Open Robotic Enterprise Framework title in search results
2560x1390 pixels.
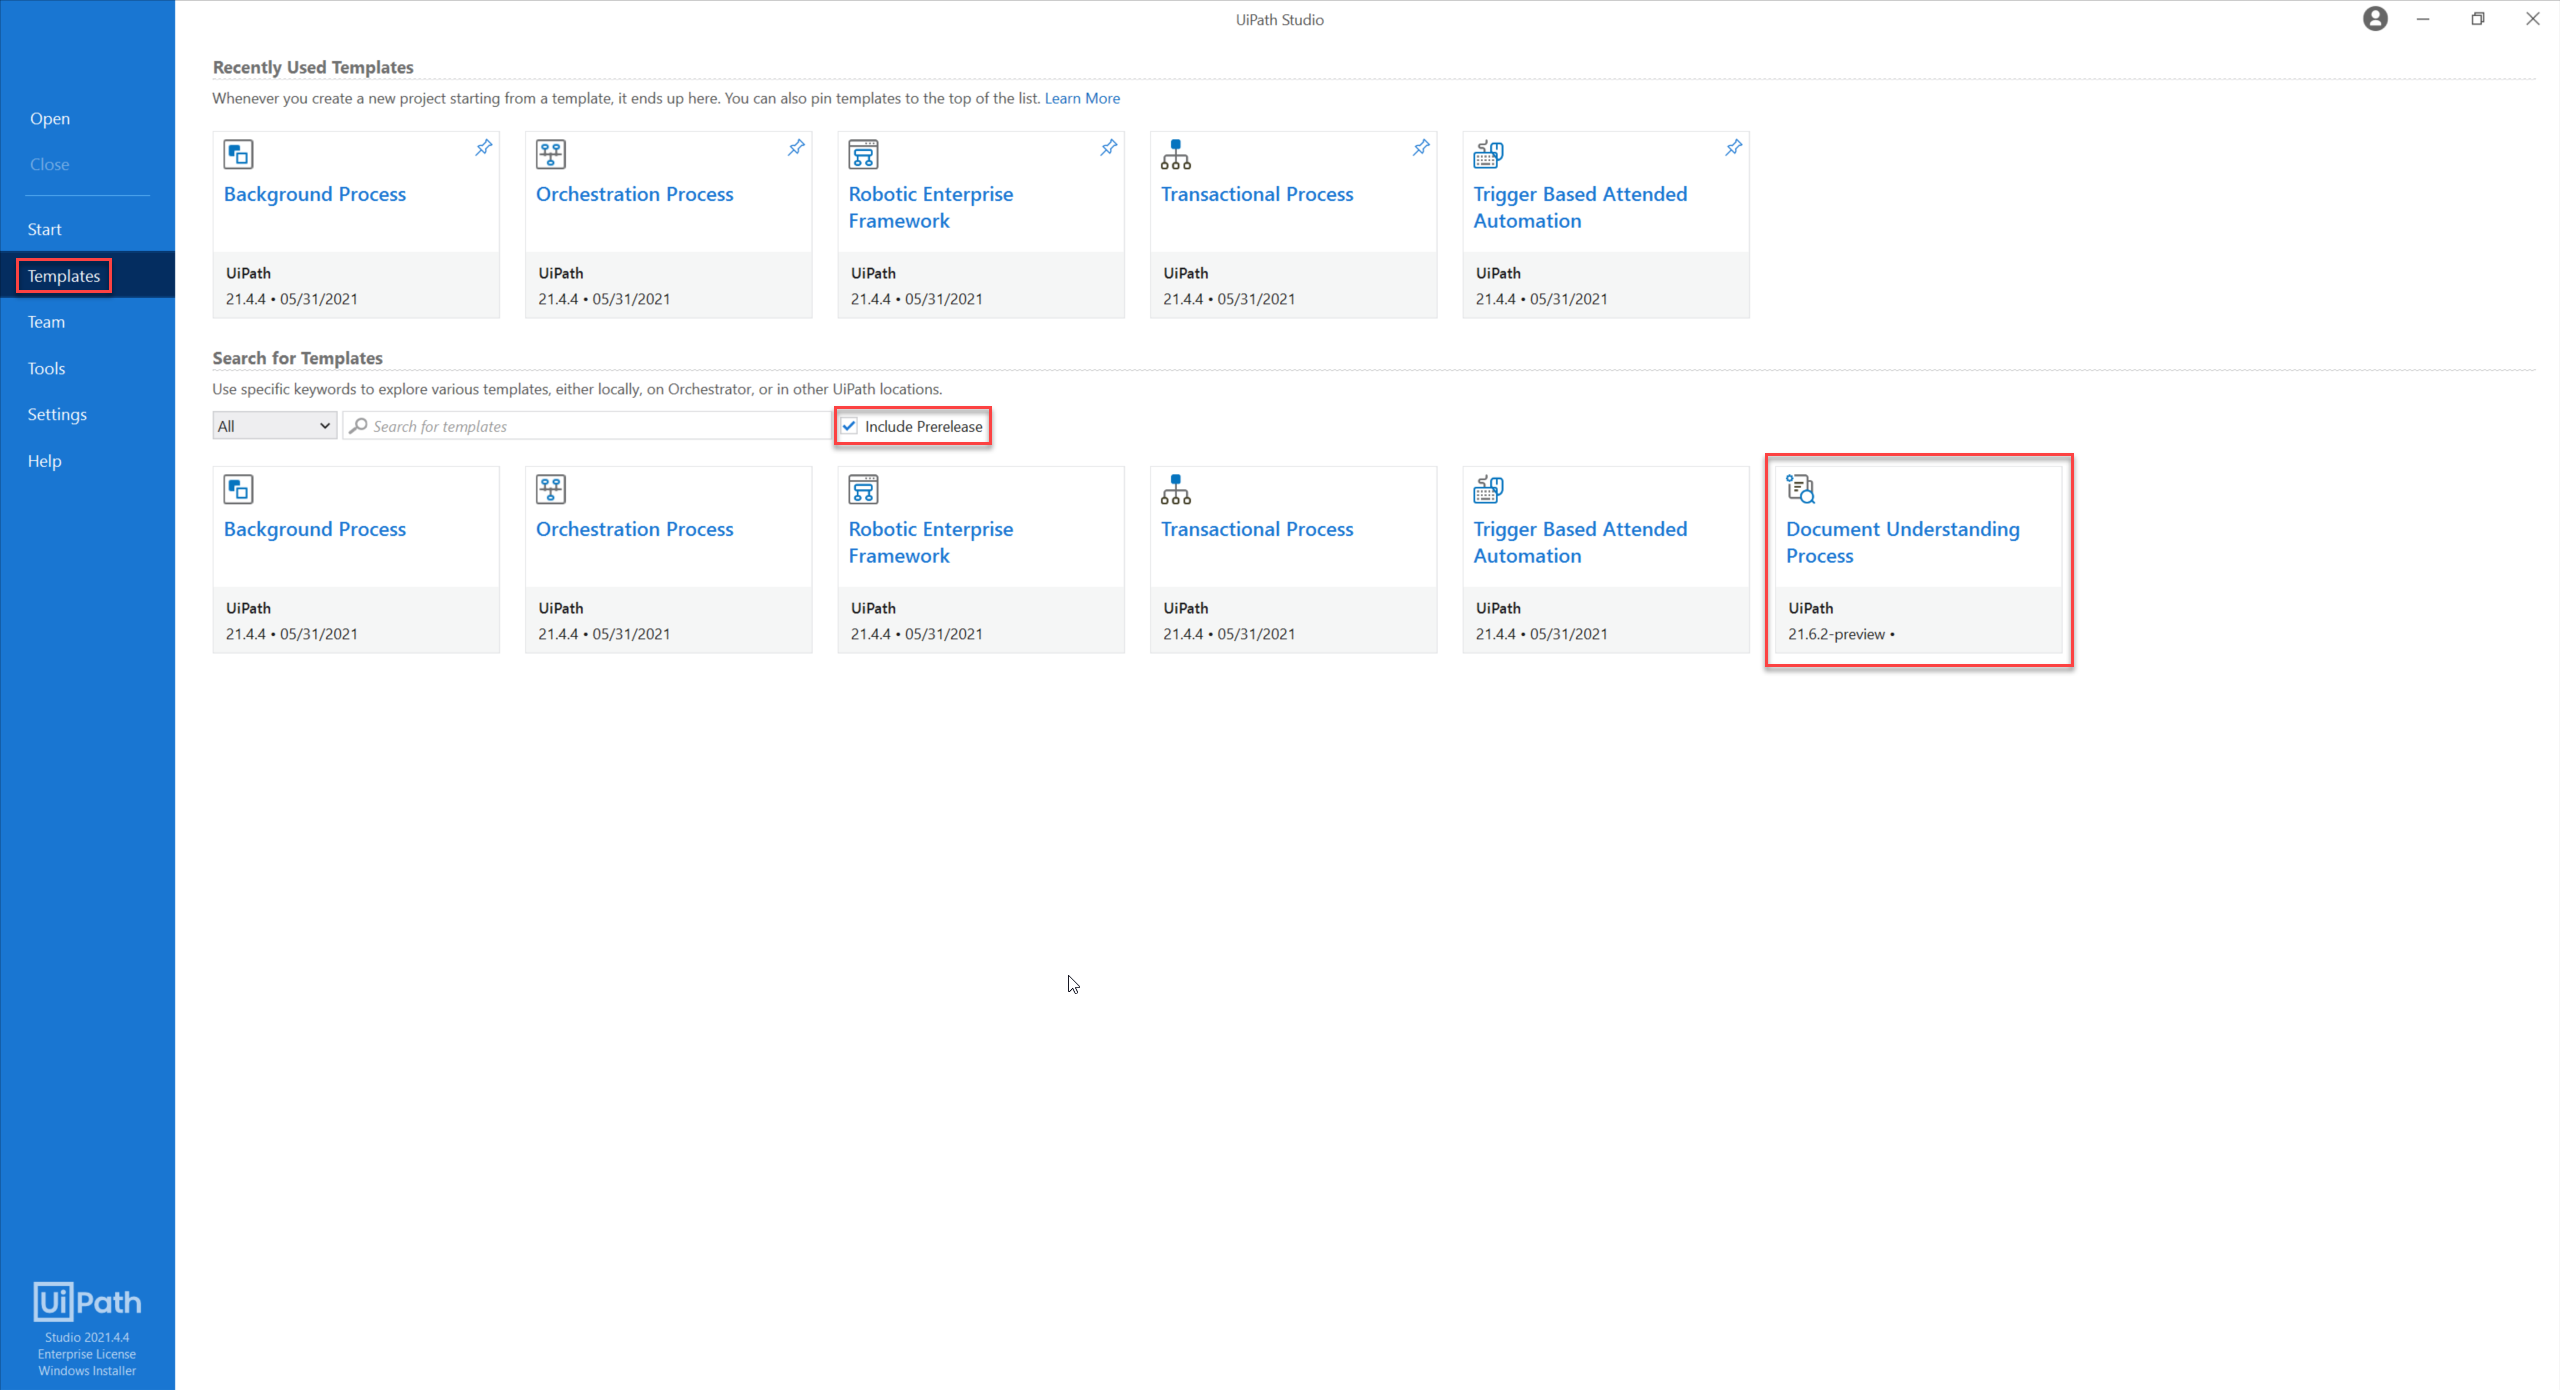click(x=931, y=542)
